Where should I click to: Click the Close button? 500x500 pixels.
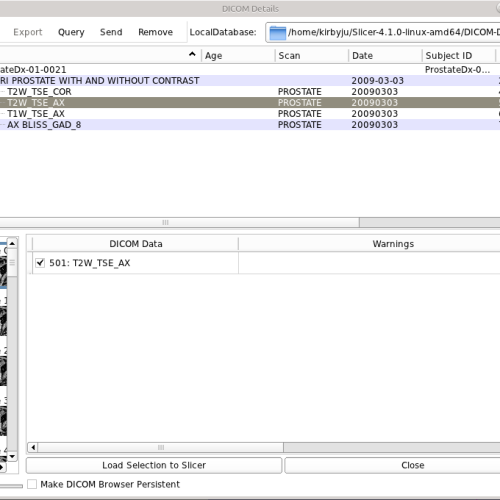point(393,465)
